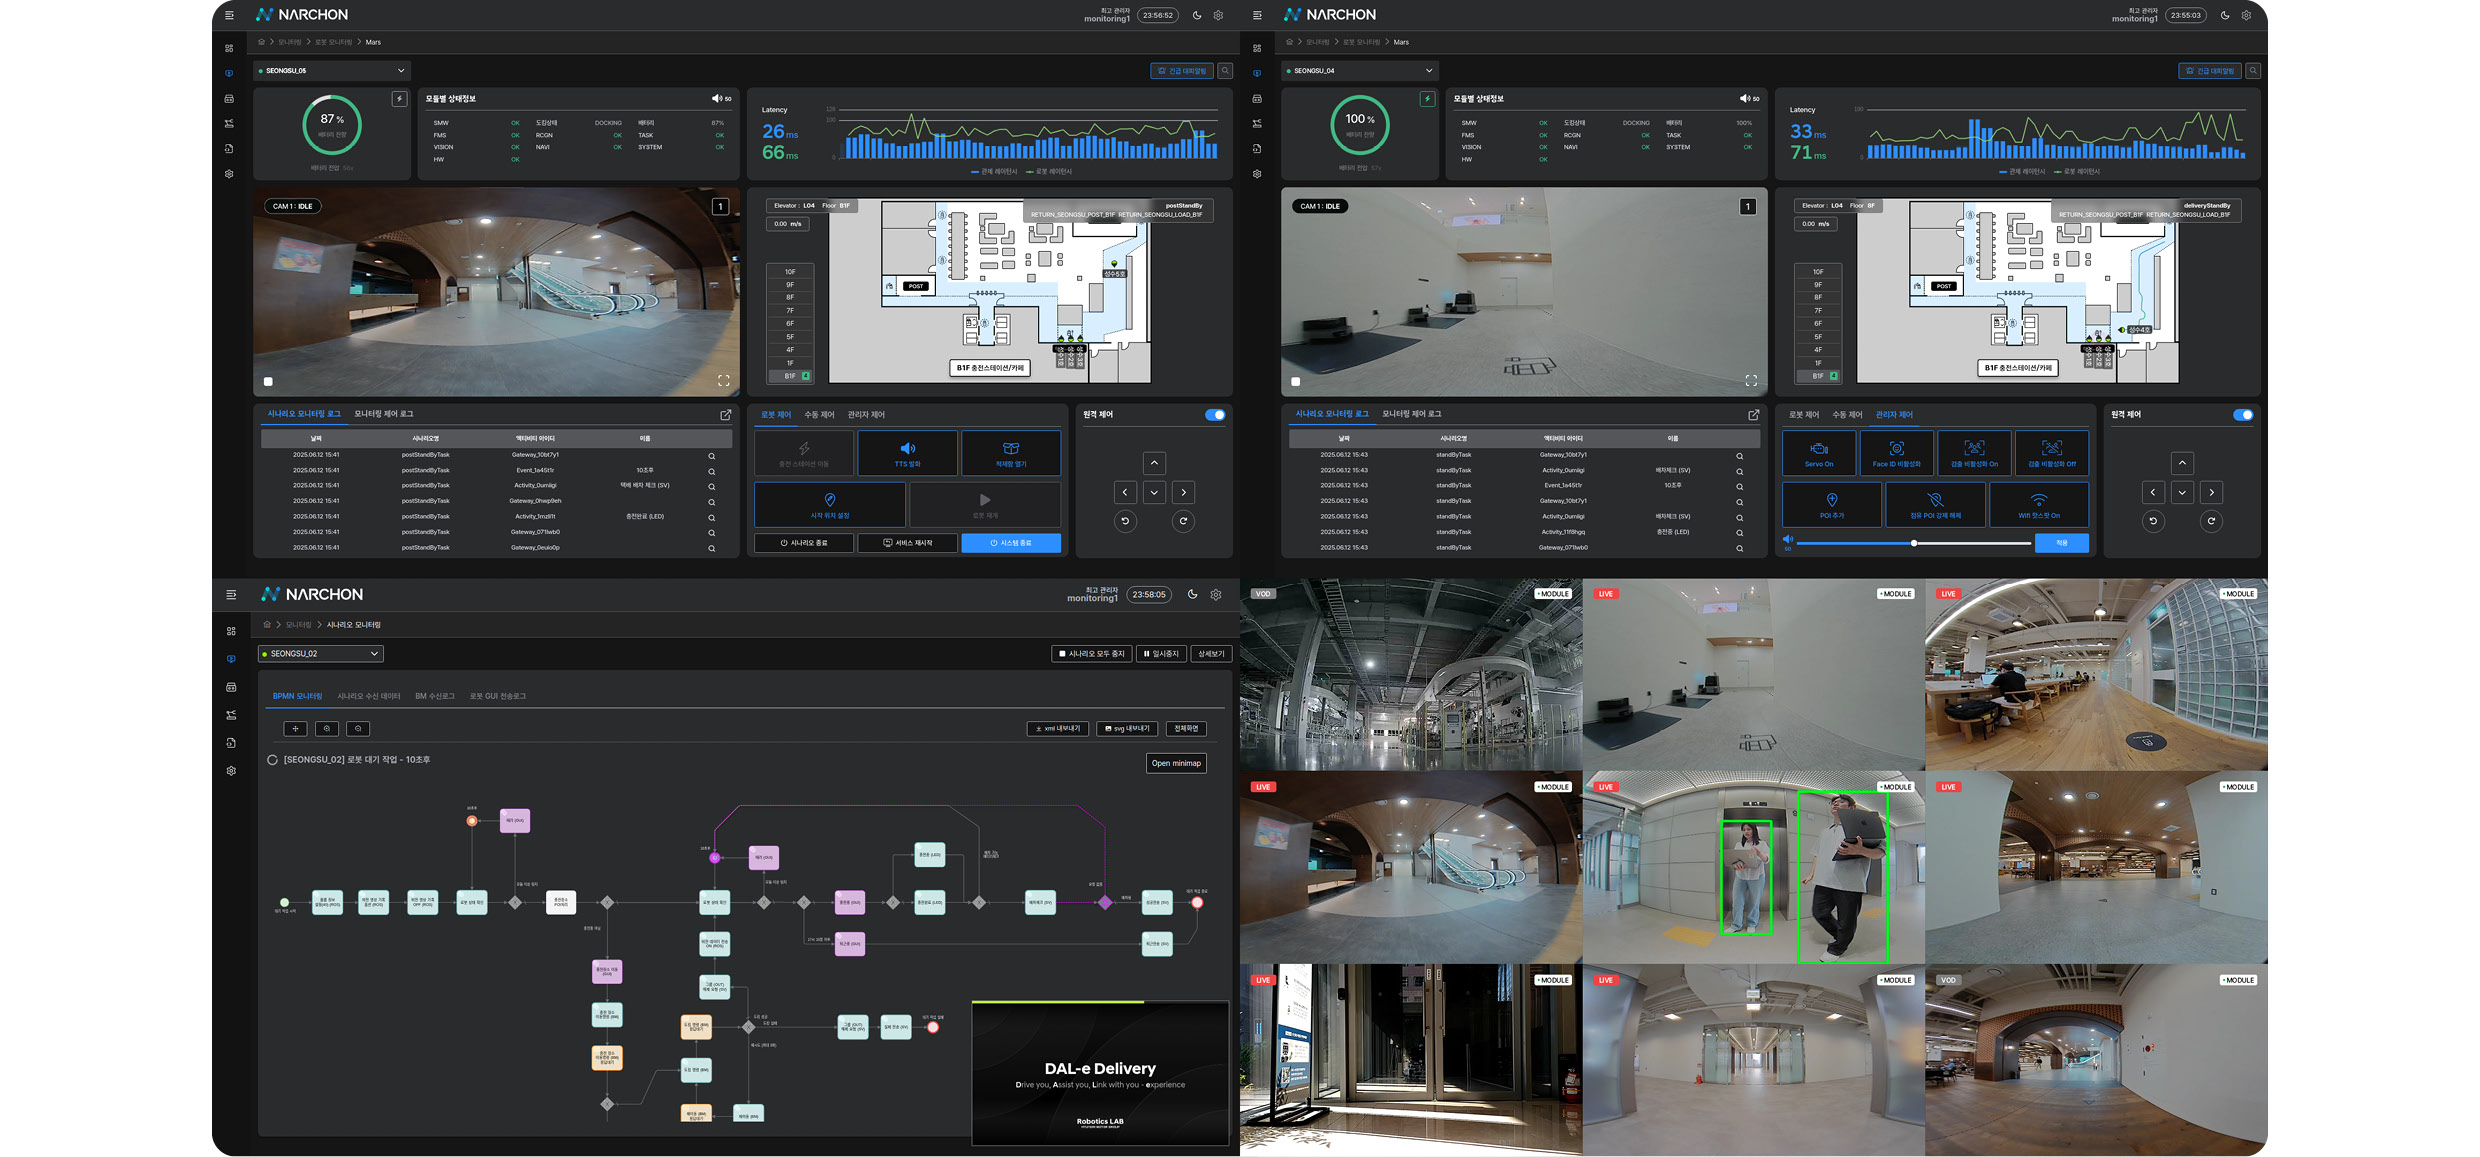The image size is (2480, 1157).
Task: Expand the SEONGSU_02 robot selector
Action: [321, 654]
